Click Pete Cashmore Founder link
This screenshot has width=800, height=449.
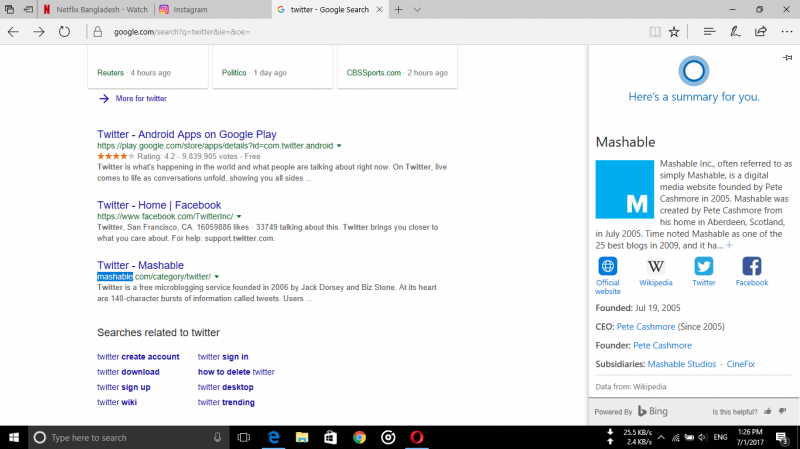(x=662, y=345)
